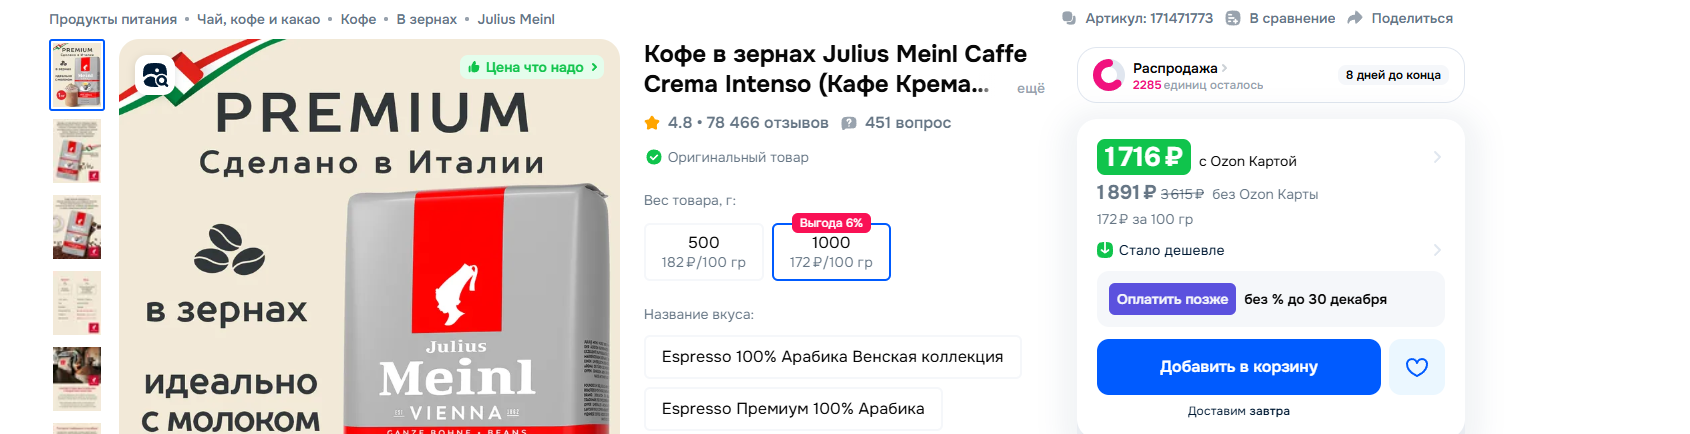Viewport: 1690px width, 434px height.
Task: Expand the Стало дешевле price details
Action: click(1437, 250)
